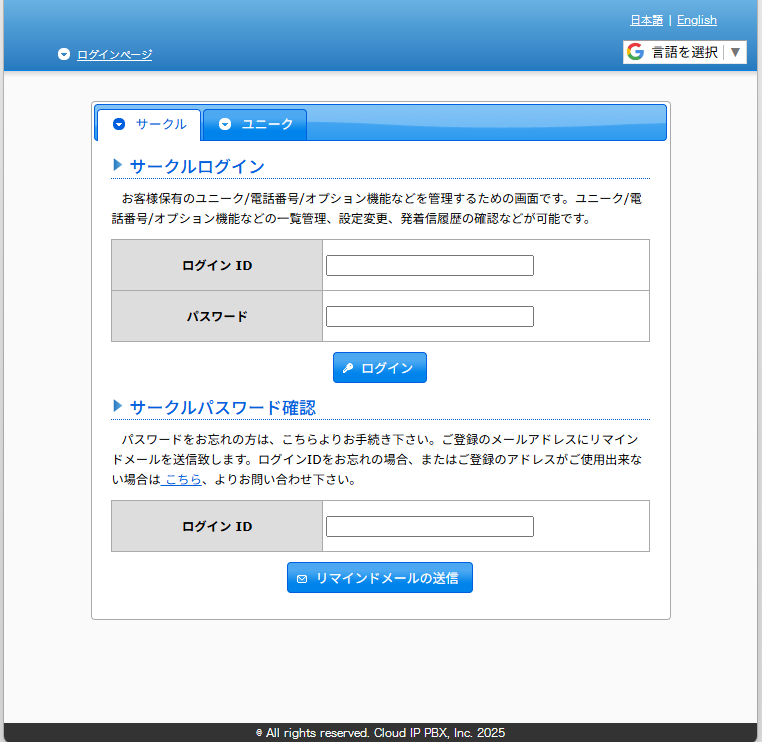Click the circle icon on ユニーク tab

tap(225, 125)
